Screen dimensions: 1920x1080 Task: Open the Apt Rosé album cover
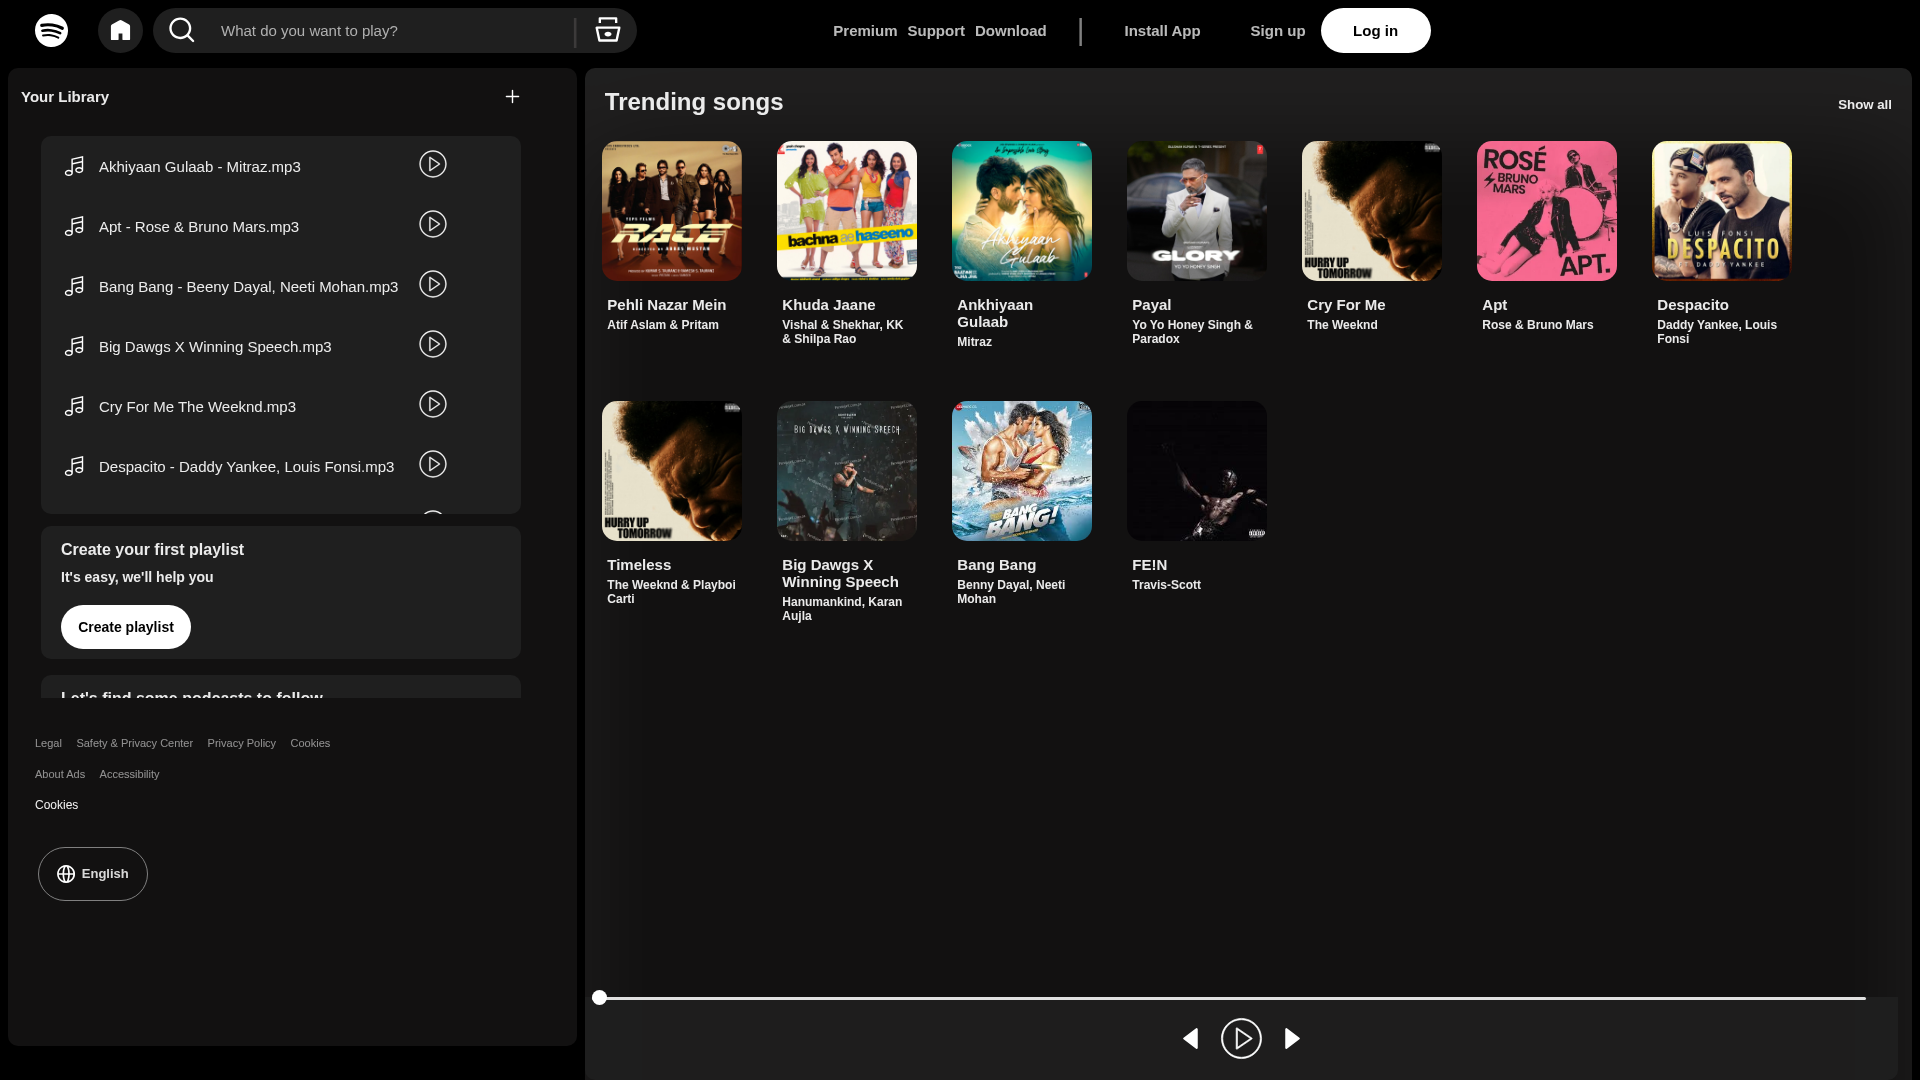click(x=1547, y=211)
